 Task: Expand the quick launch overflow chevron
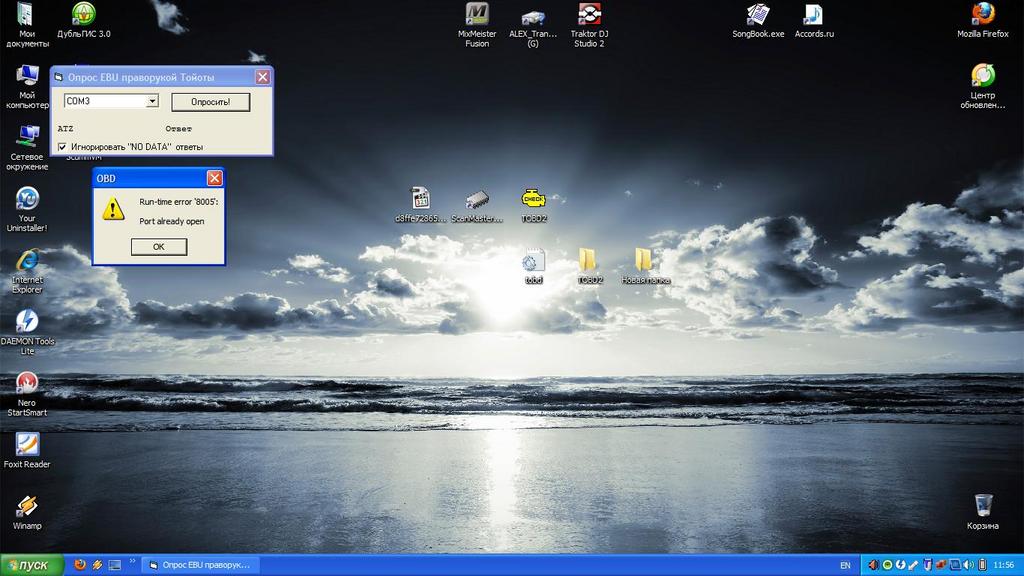pos(134,565)
